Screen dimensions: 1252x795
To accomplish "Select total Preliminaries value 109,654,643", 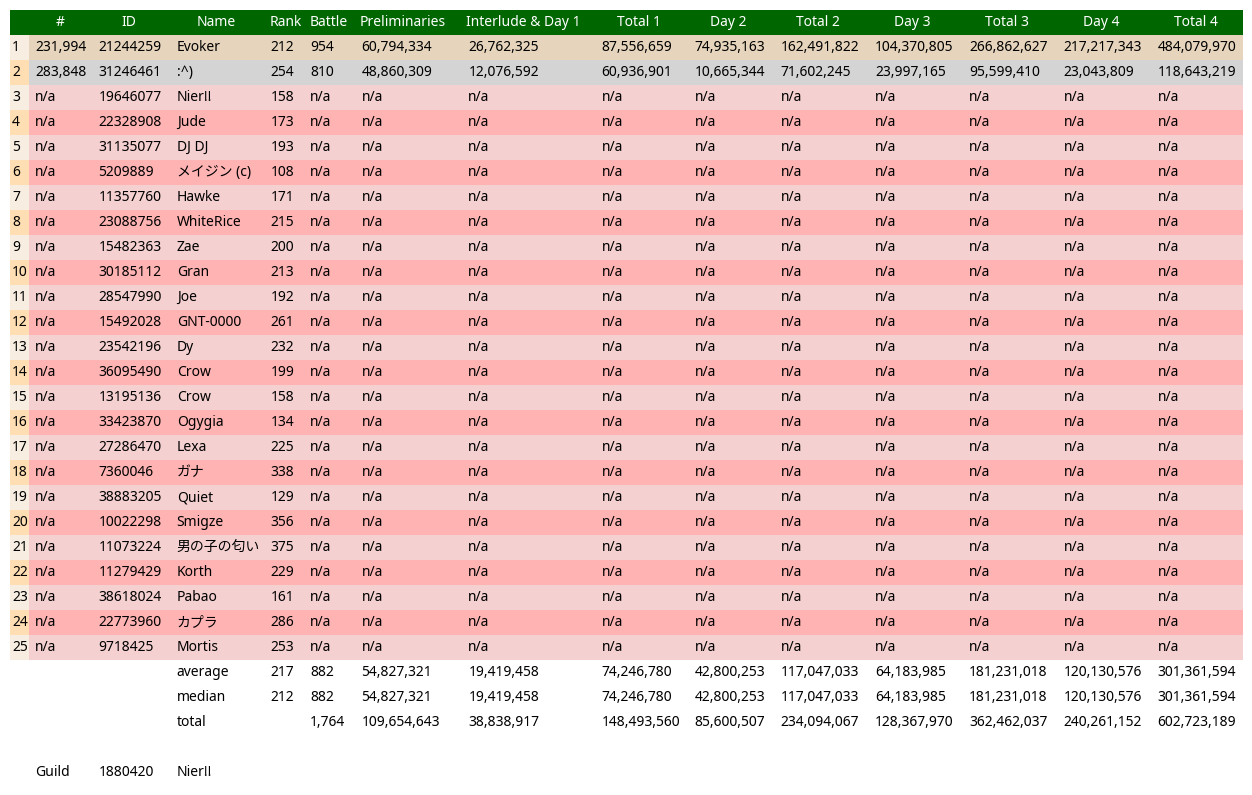I will [400, 721].
